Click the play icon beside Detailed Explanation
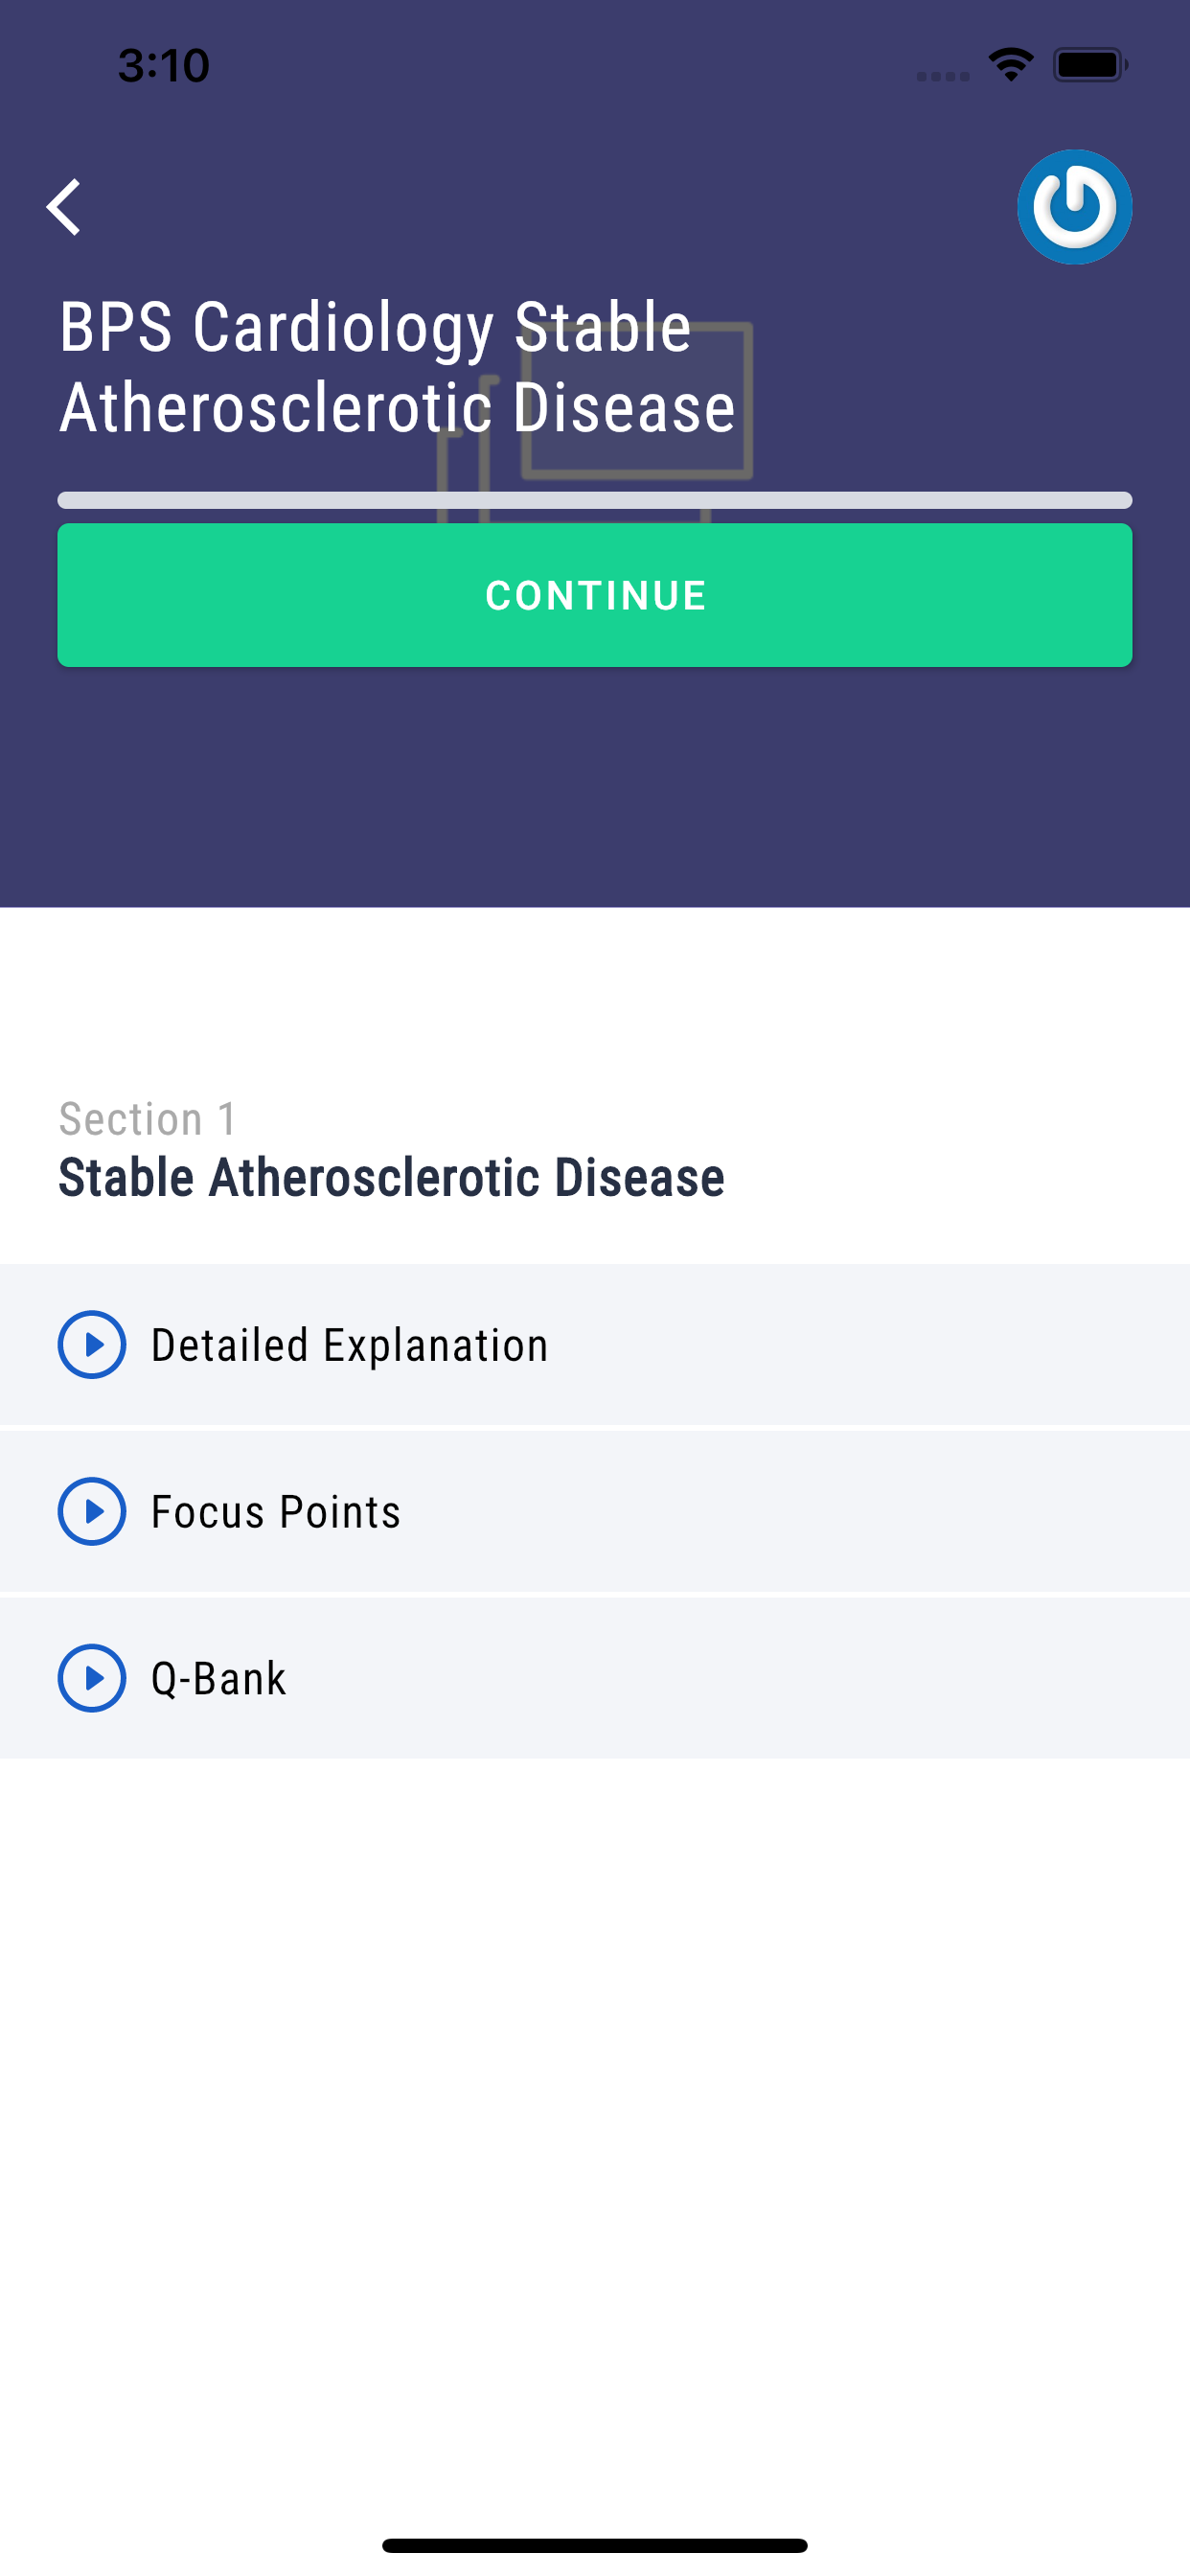This screenshot has height=2576, width=1190. (92, 1344)
